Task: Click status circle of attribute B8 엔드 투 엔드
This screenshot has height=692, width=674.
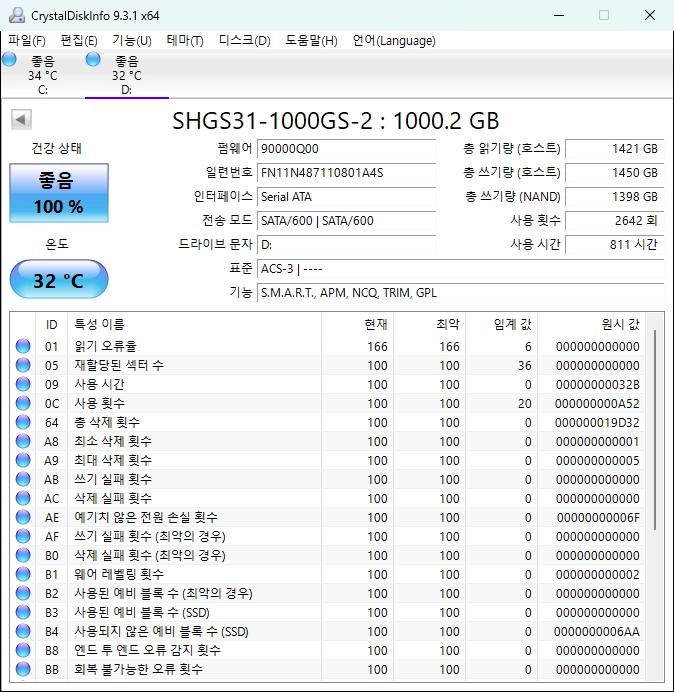Action: click(x=23, y=650)
